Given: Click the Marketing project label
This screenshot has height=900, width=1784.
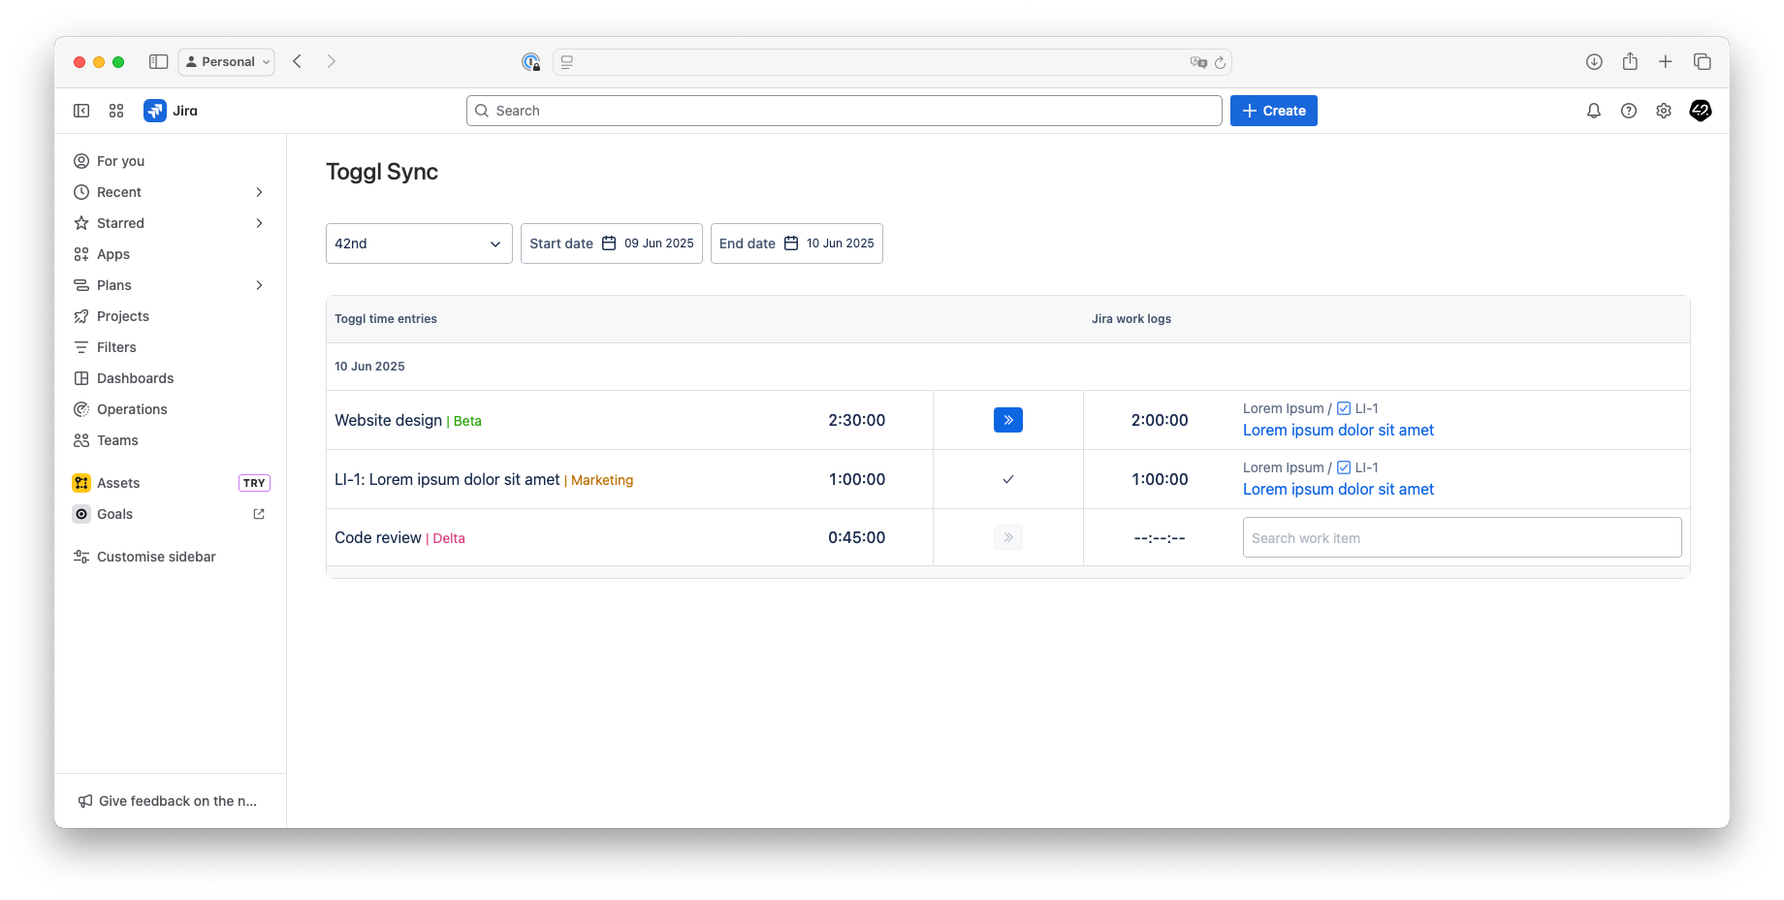Looking at the screenshot, I should [602, 480].
